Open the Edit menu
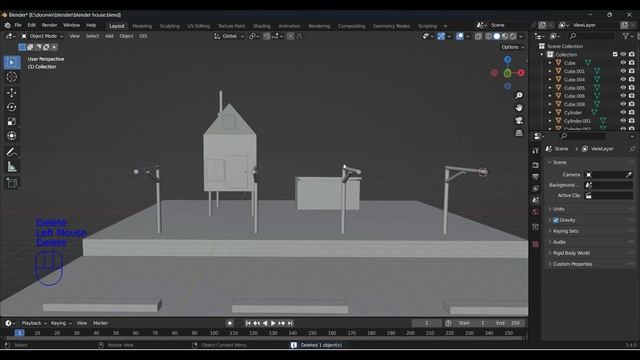The width and height of the screenshot is (640, 360). point(31,25)
